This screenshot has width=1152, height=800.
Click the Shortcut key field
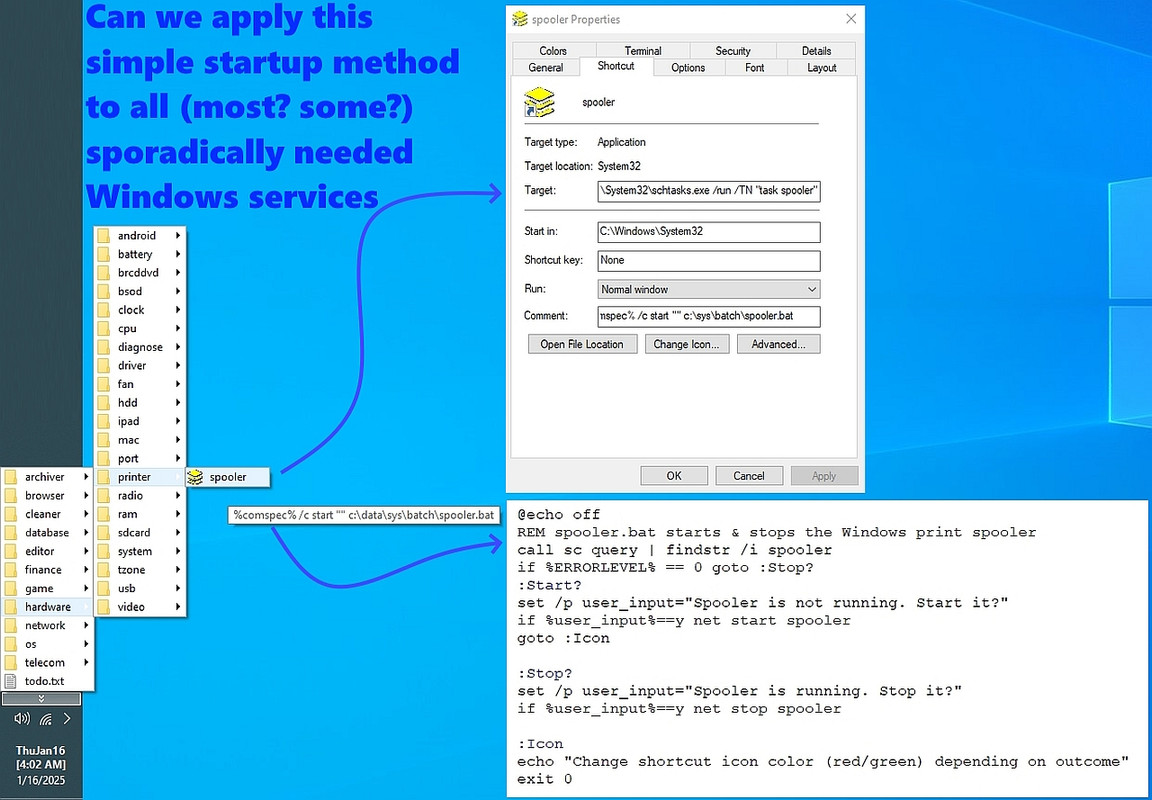tap(709, 261)
